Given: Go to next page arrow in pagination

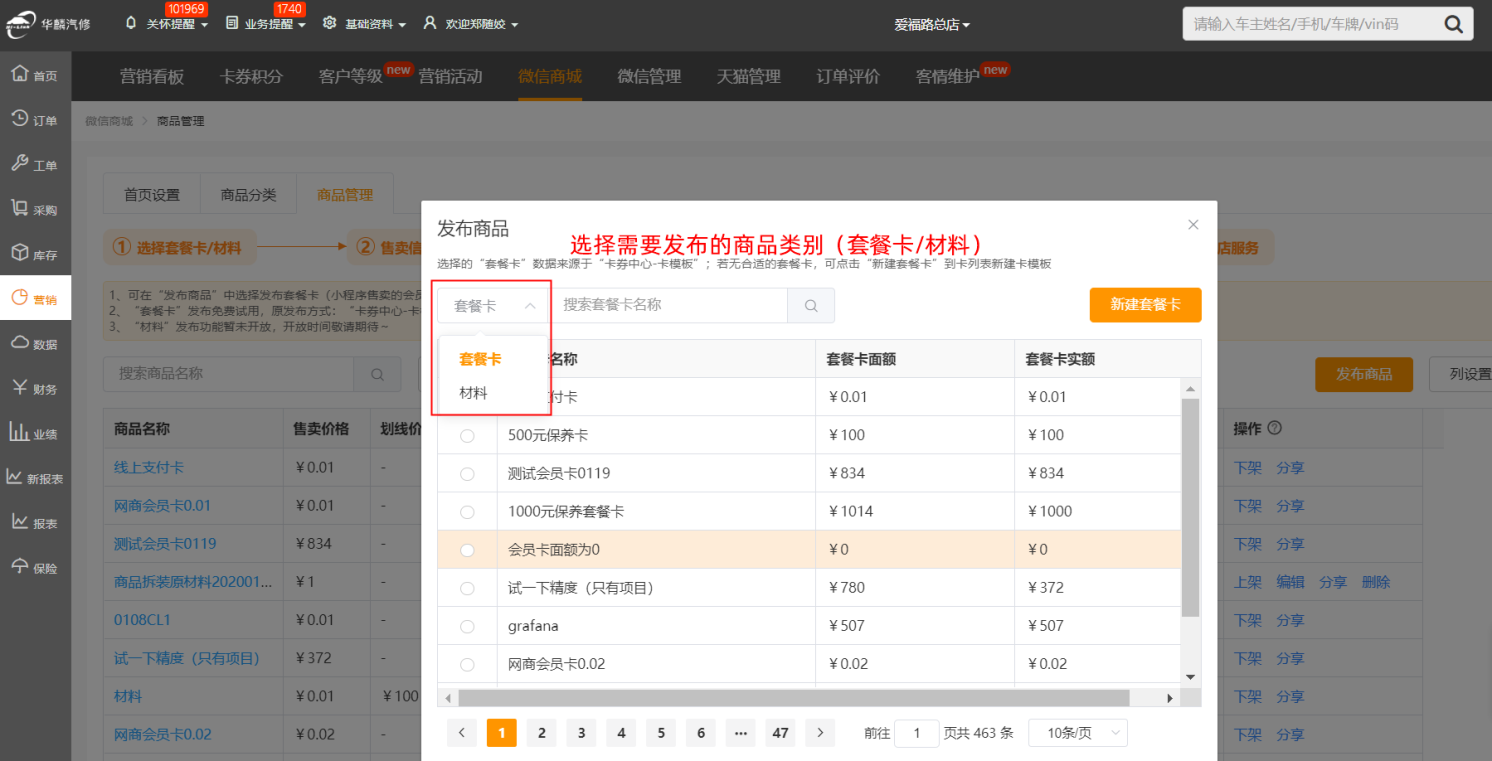Looking at the screenshot, I should click(x=820, y=733).
